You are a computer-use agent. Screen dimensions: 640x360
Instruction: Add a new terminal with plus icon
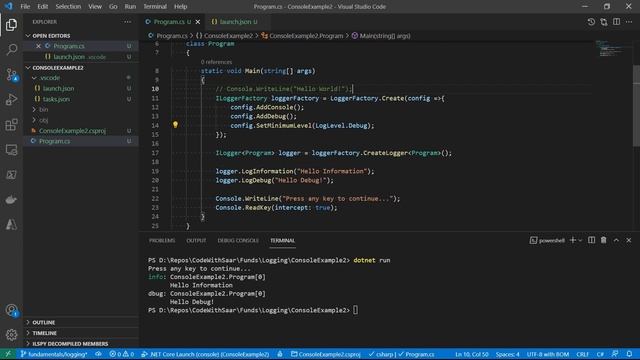pyautogui.click(x=573, y=240)
